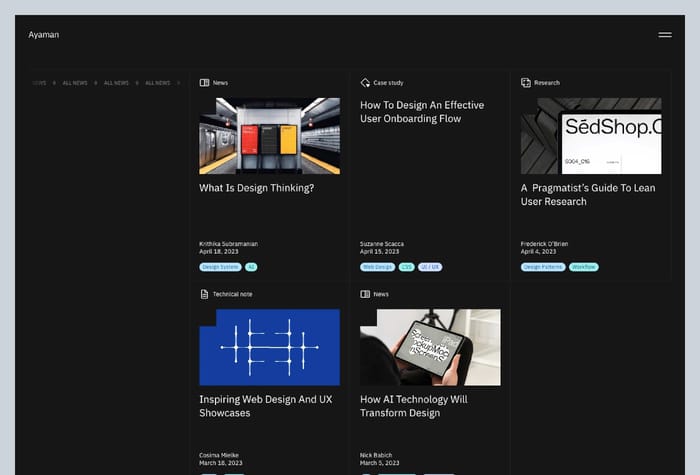Screen dimensions: 700x475
Task: Open 'A Pragmatist's Guide To Lean User Research'
Action: point(588,195)
